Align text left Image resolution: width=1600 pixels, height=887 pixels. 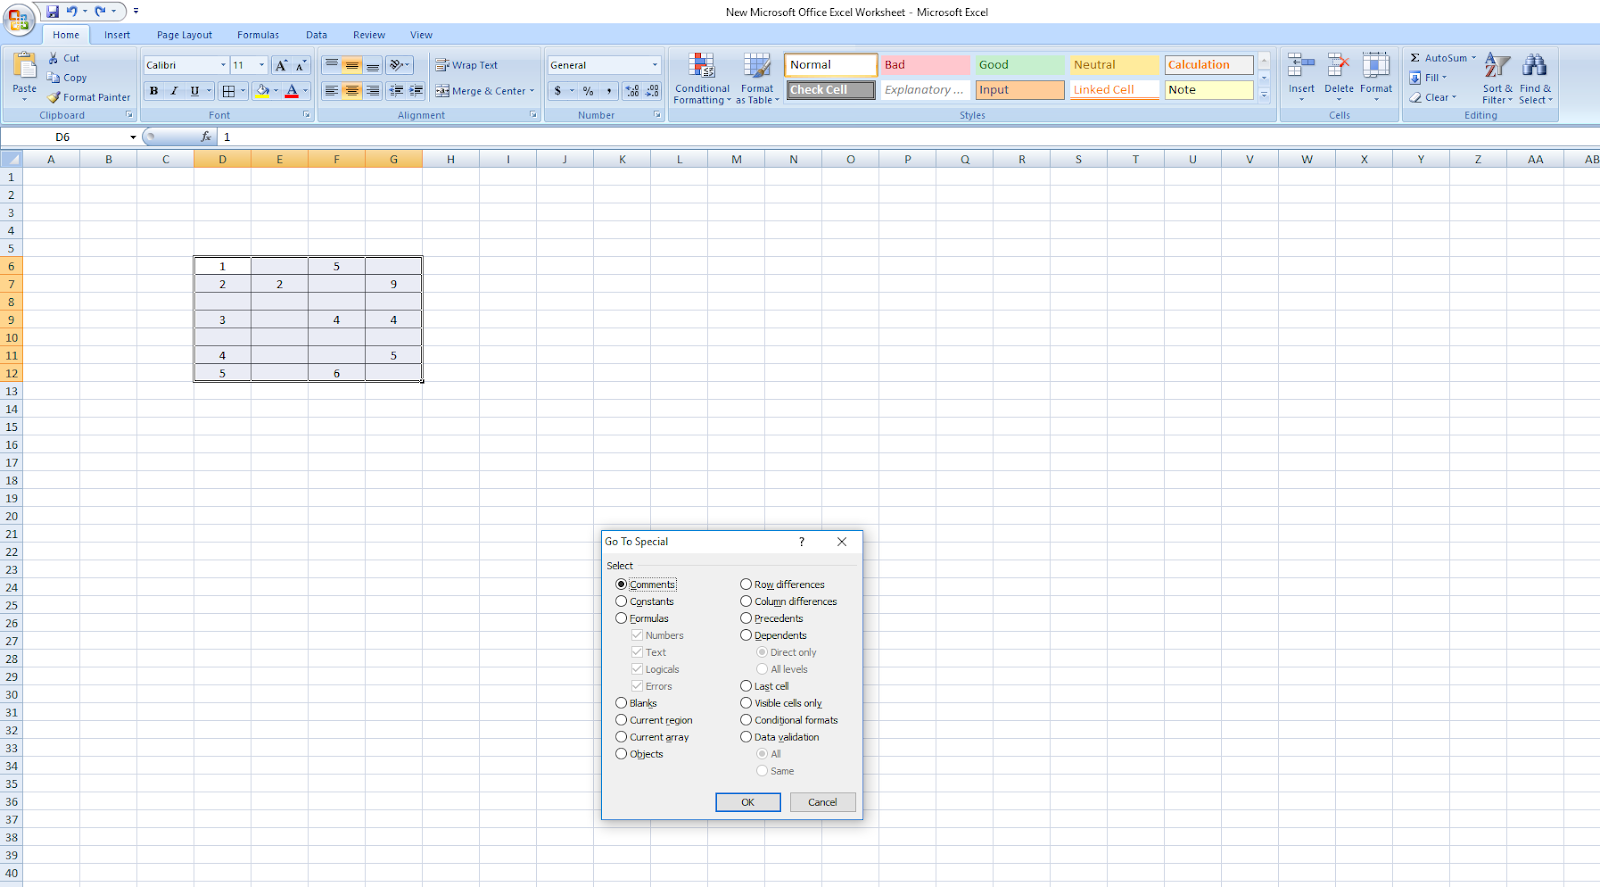pyautogui.click(x=332, y=91)
